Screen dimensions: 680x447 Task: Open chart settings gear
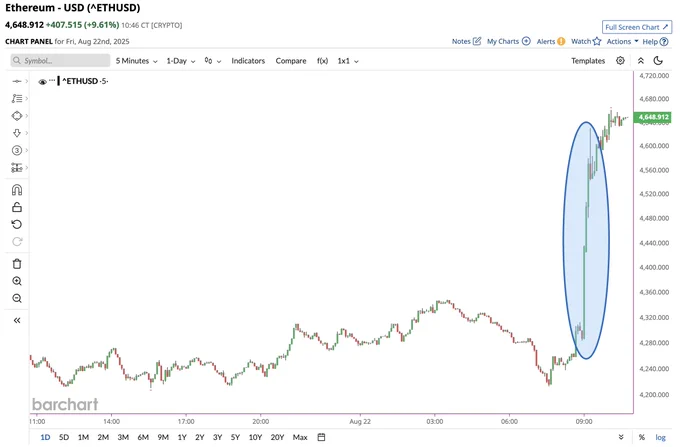point(620,61)
